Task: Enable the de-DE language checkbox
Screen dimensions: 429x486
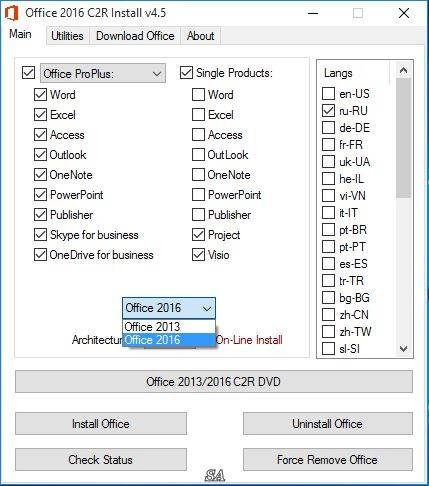Action: pyautogui.click(x=328, y=128)
